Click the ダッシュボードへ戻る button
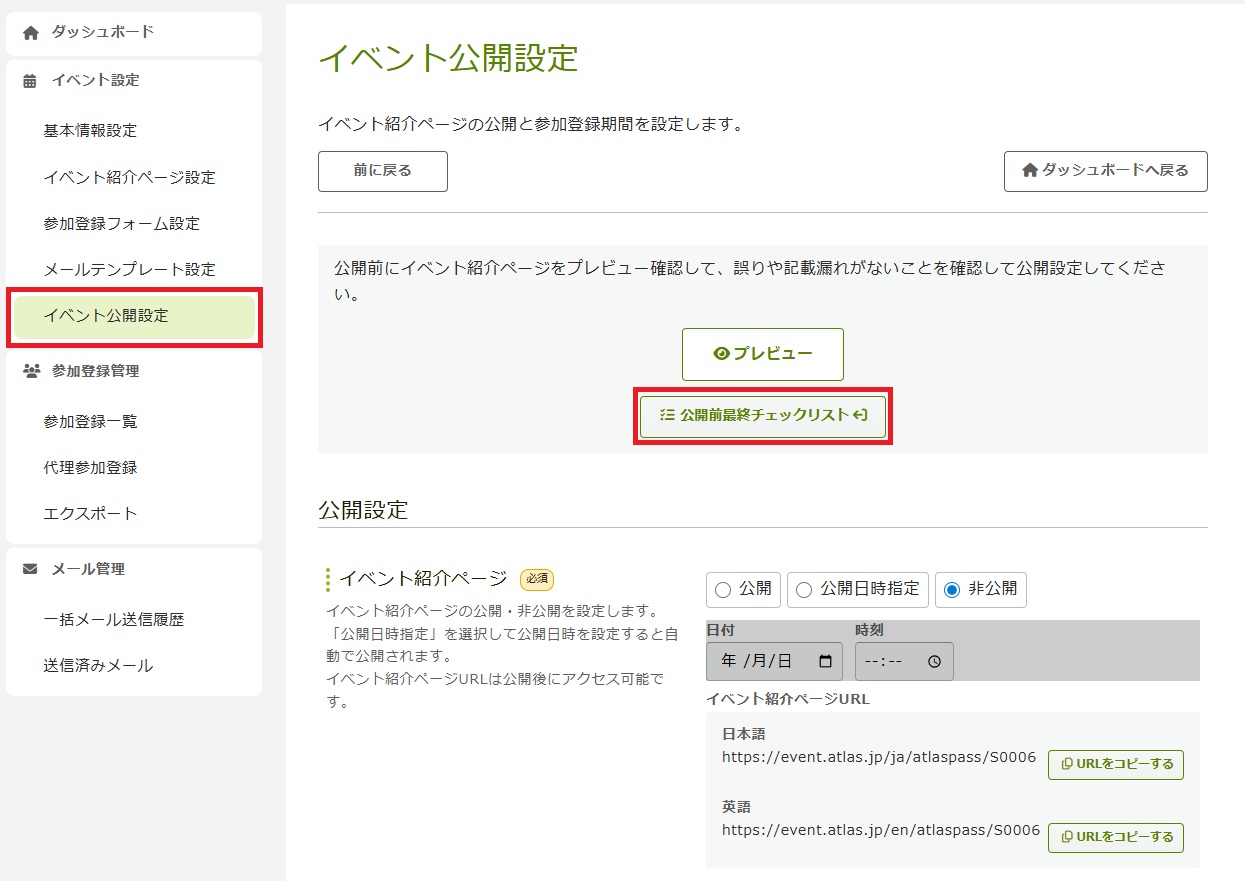1245x881 pixels. click(x=1105, y=171)
